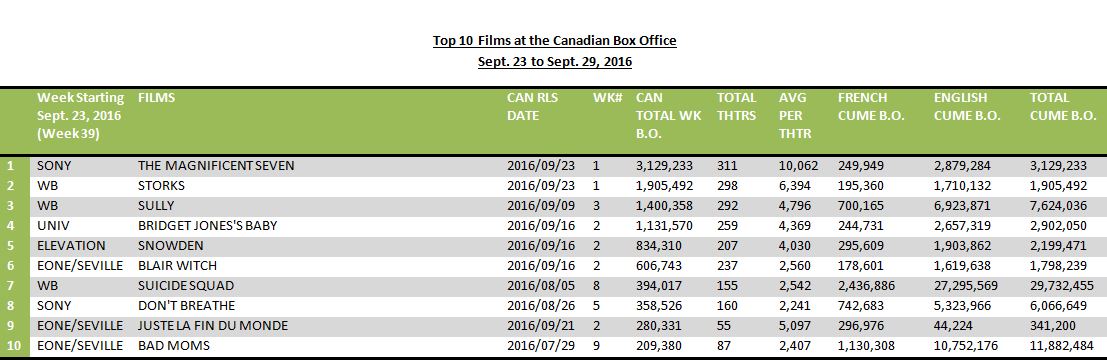Select the SULLY row film name

(x=156, y=206)
